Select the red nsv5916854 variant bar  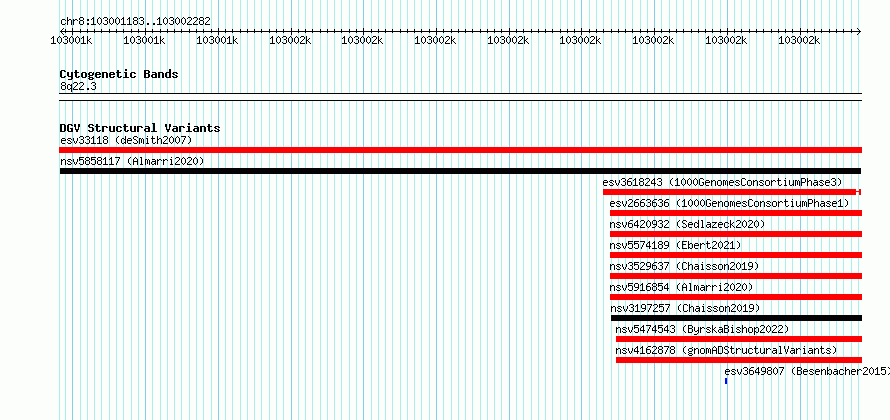(736, 297)
